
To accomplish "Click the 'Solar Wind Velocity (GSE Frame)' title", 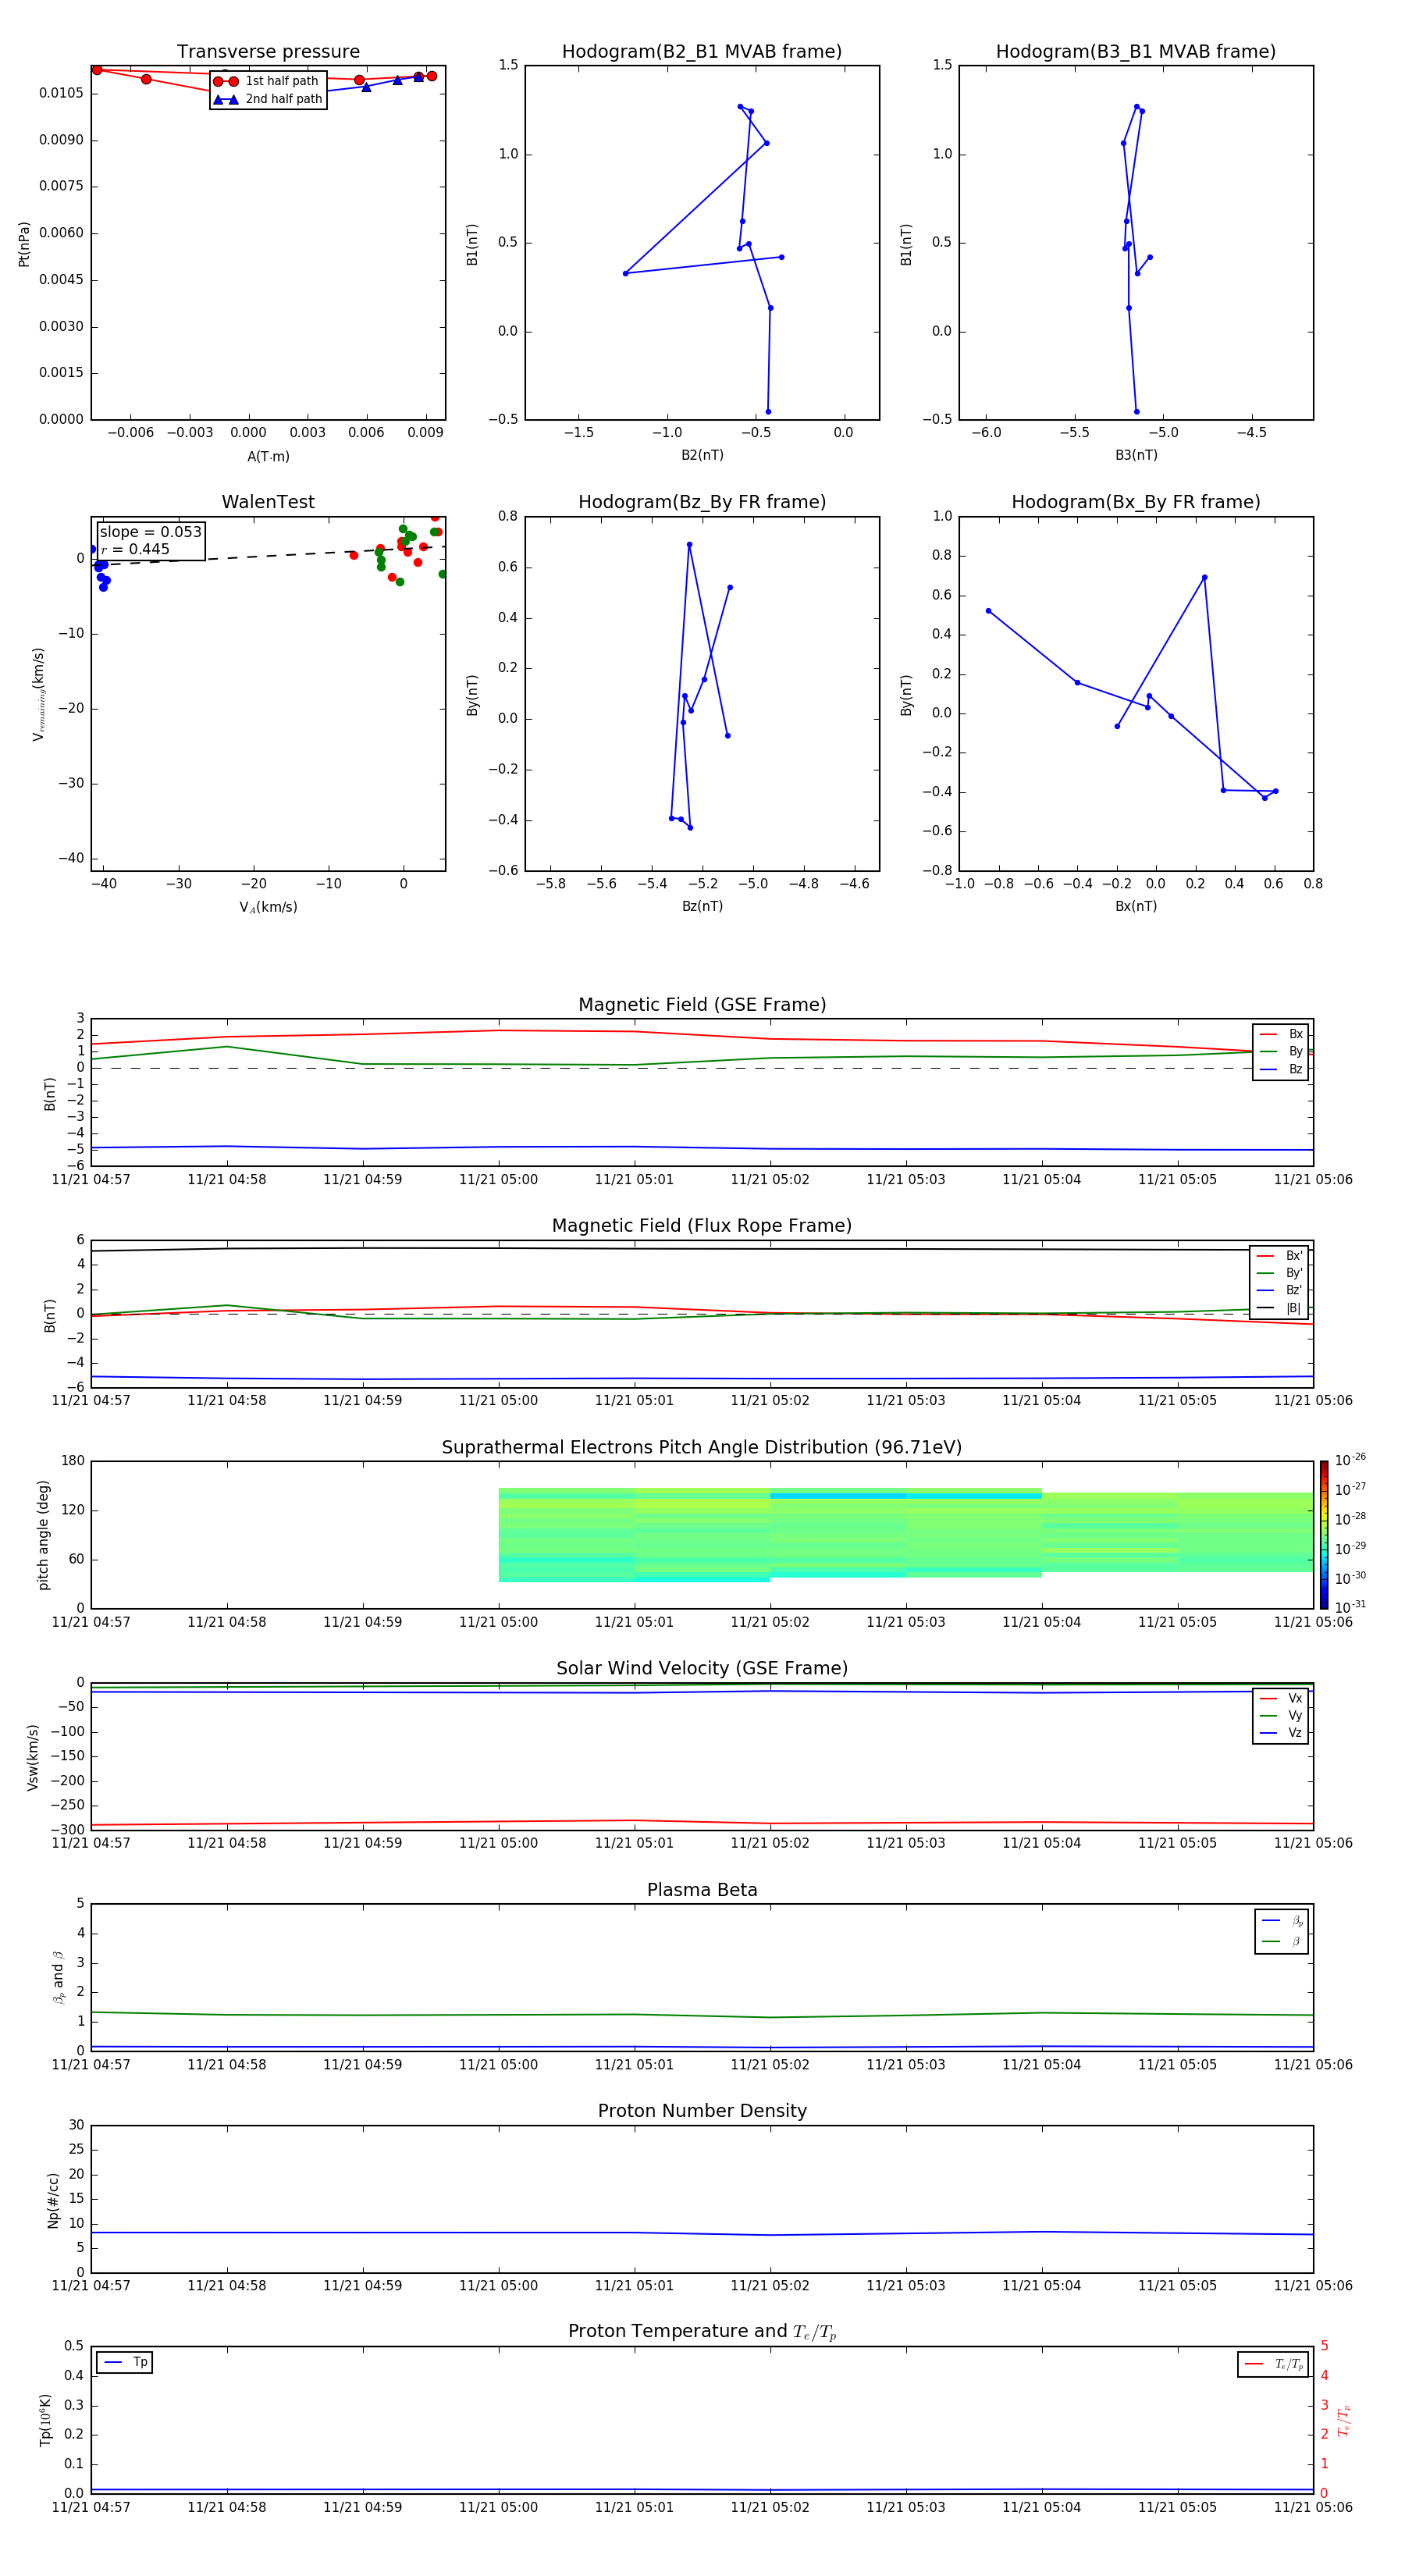I will 702,1669.
